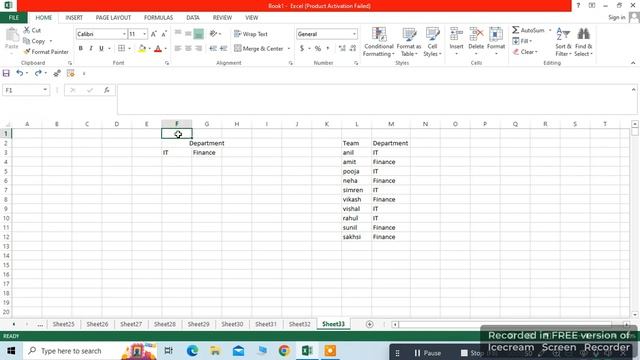This screenshot has height=360, width=640.
Task: Open the FILE tab
Action: (x=13, y=18)
